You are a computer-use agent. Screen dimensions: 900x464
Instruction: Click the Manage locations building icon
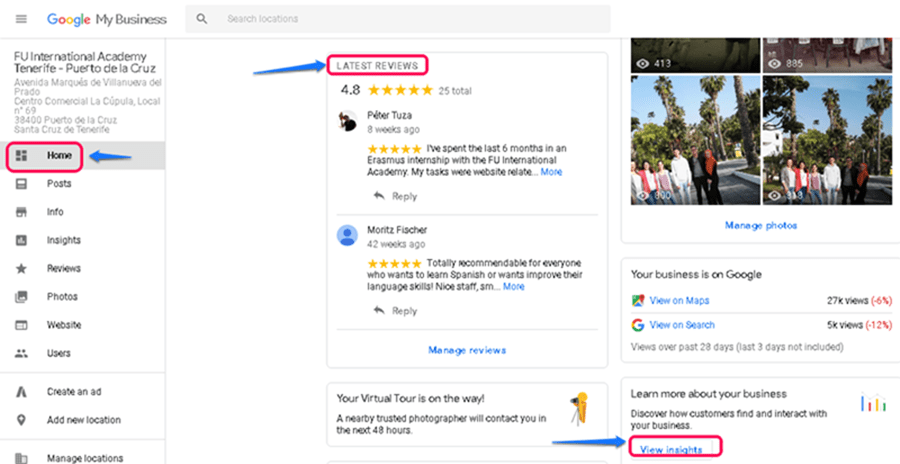pyautogui.click(x=21, y=458)
